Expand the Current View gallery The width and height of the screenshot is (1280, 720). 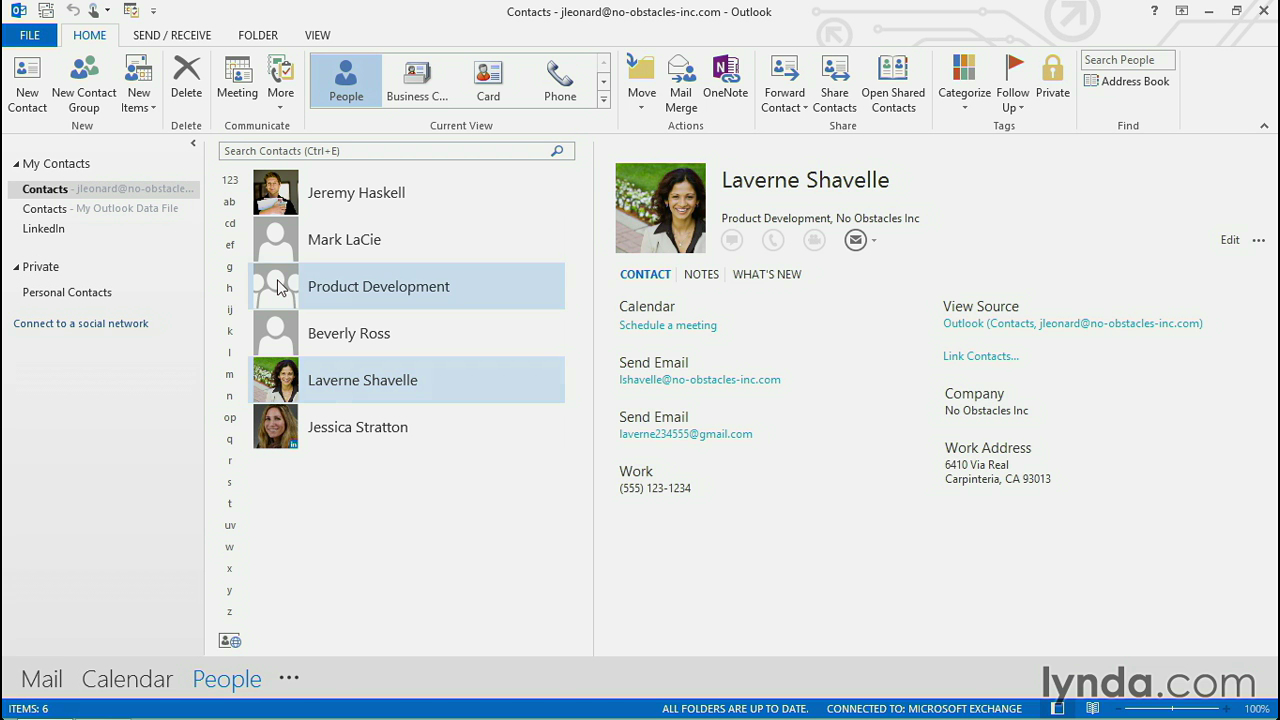pos(603,99)
